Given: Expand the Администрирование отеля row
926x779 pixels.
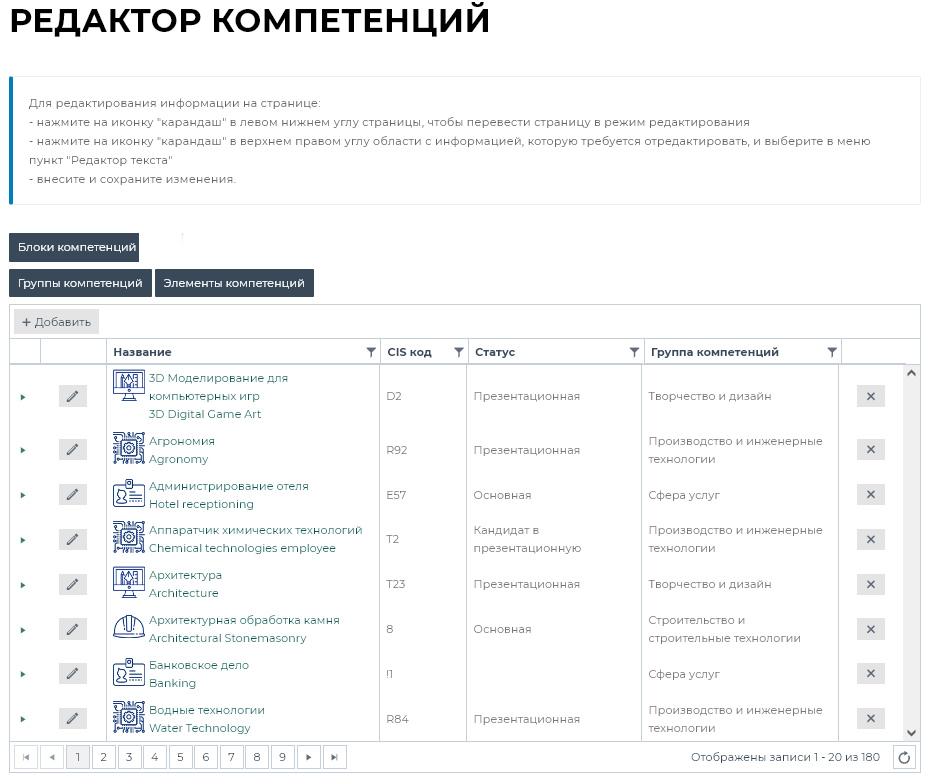Looking at the screenshot, I should click(23, 495).
